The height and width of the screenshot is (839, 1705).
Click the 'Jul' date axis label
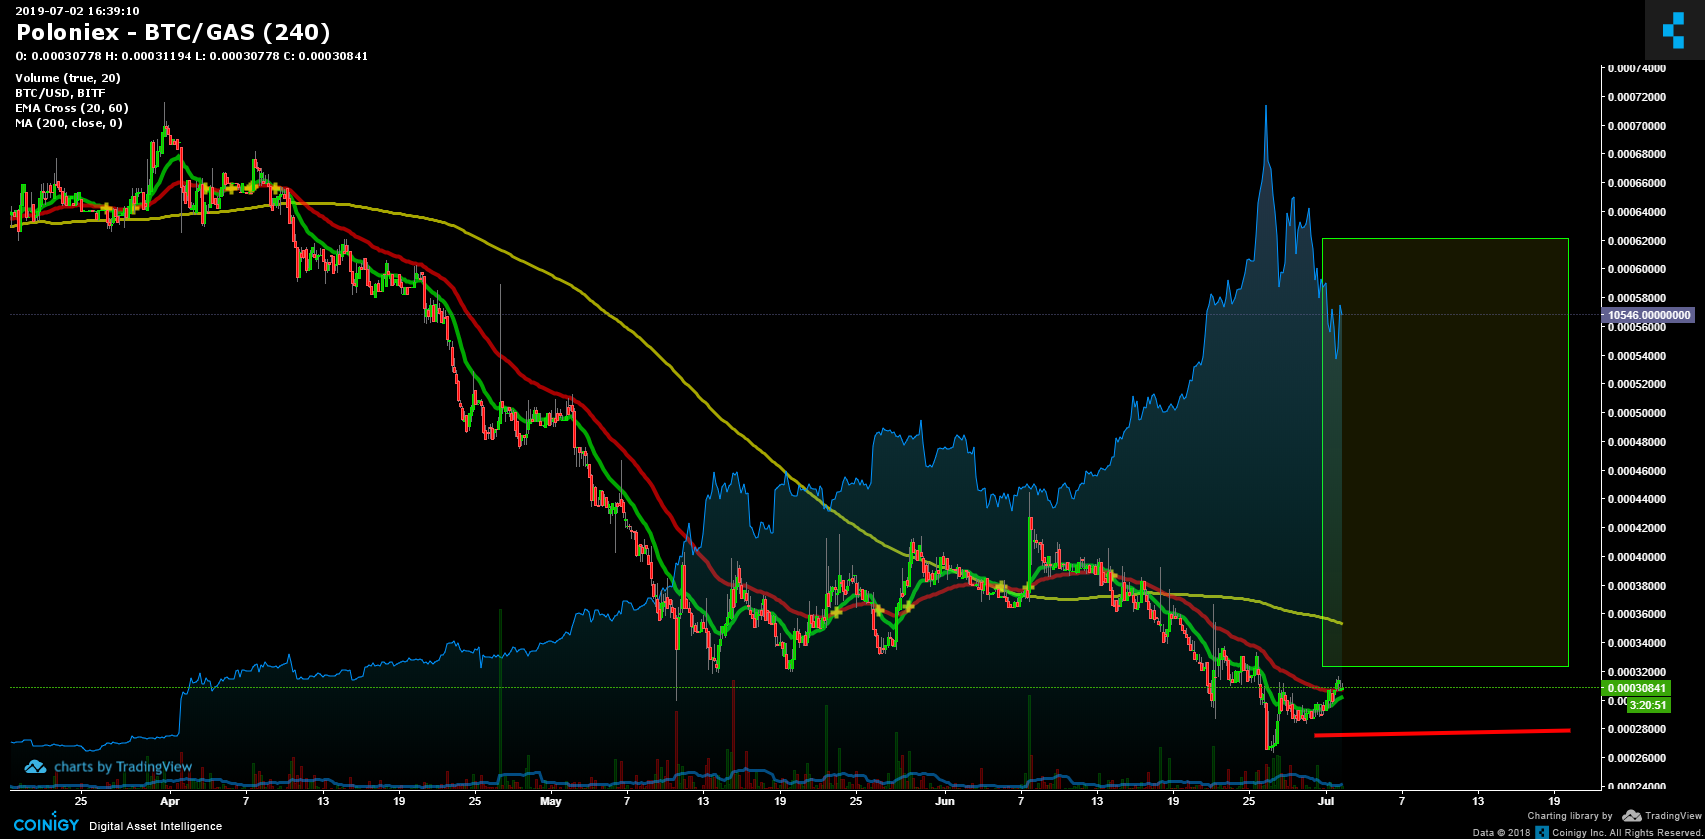point(1326,801)
